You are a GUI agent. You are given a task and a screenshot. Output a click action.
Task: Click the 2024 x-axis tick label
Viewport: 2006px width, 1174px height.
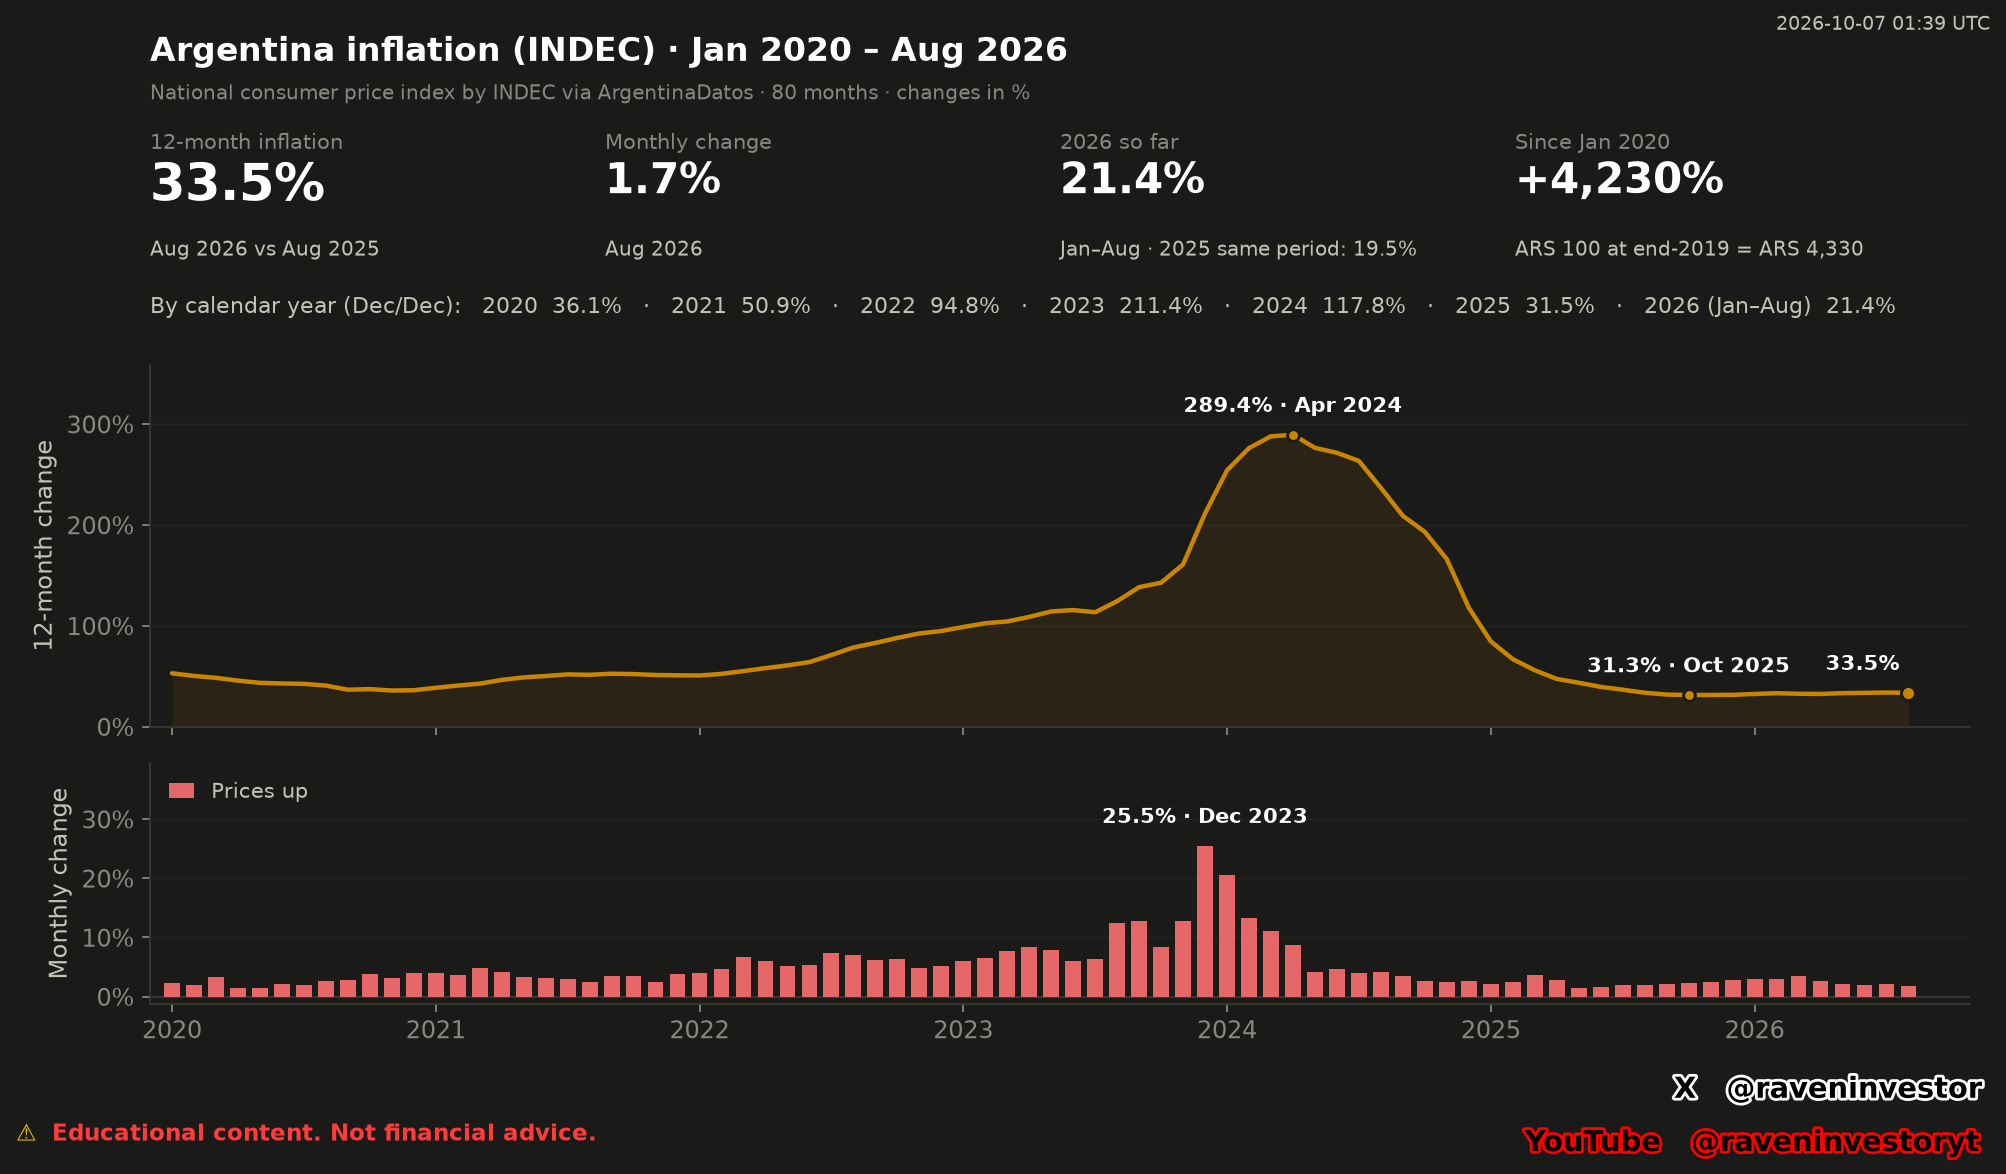(x=1227, y=1030)
